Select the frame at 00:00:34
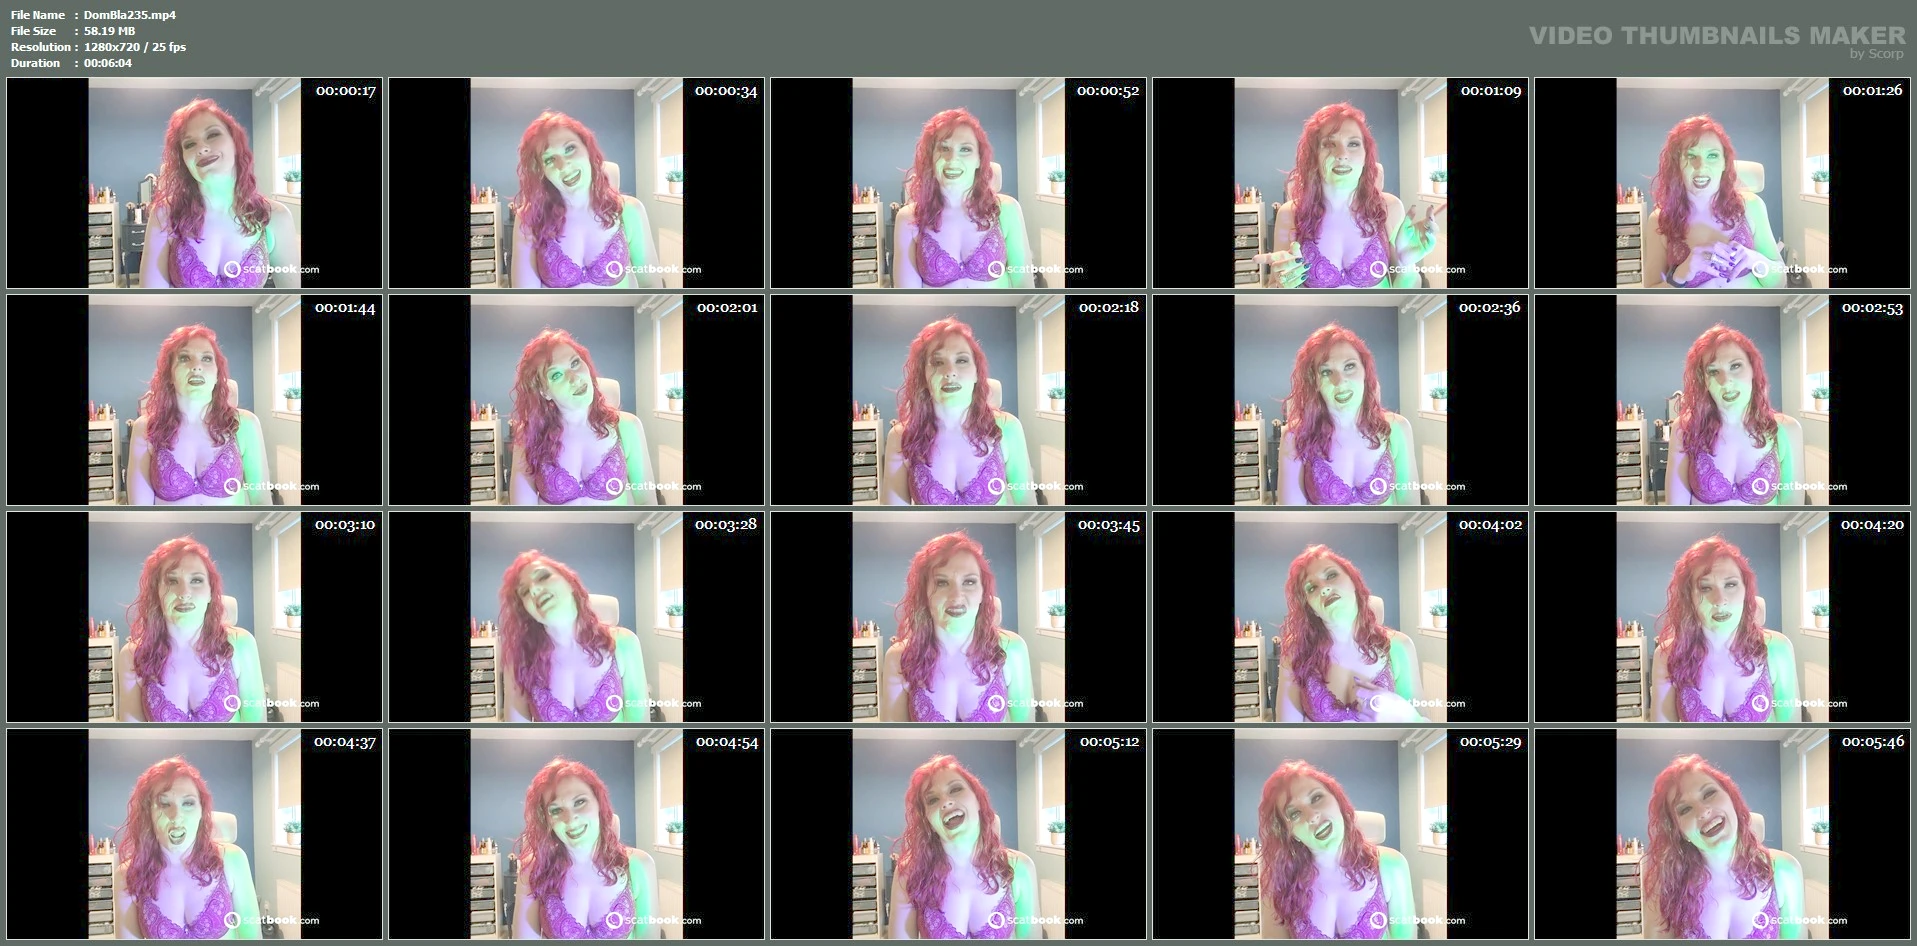The width and height of the screenshot is (1917, 946). pos(576,183)
